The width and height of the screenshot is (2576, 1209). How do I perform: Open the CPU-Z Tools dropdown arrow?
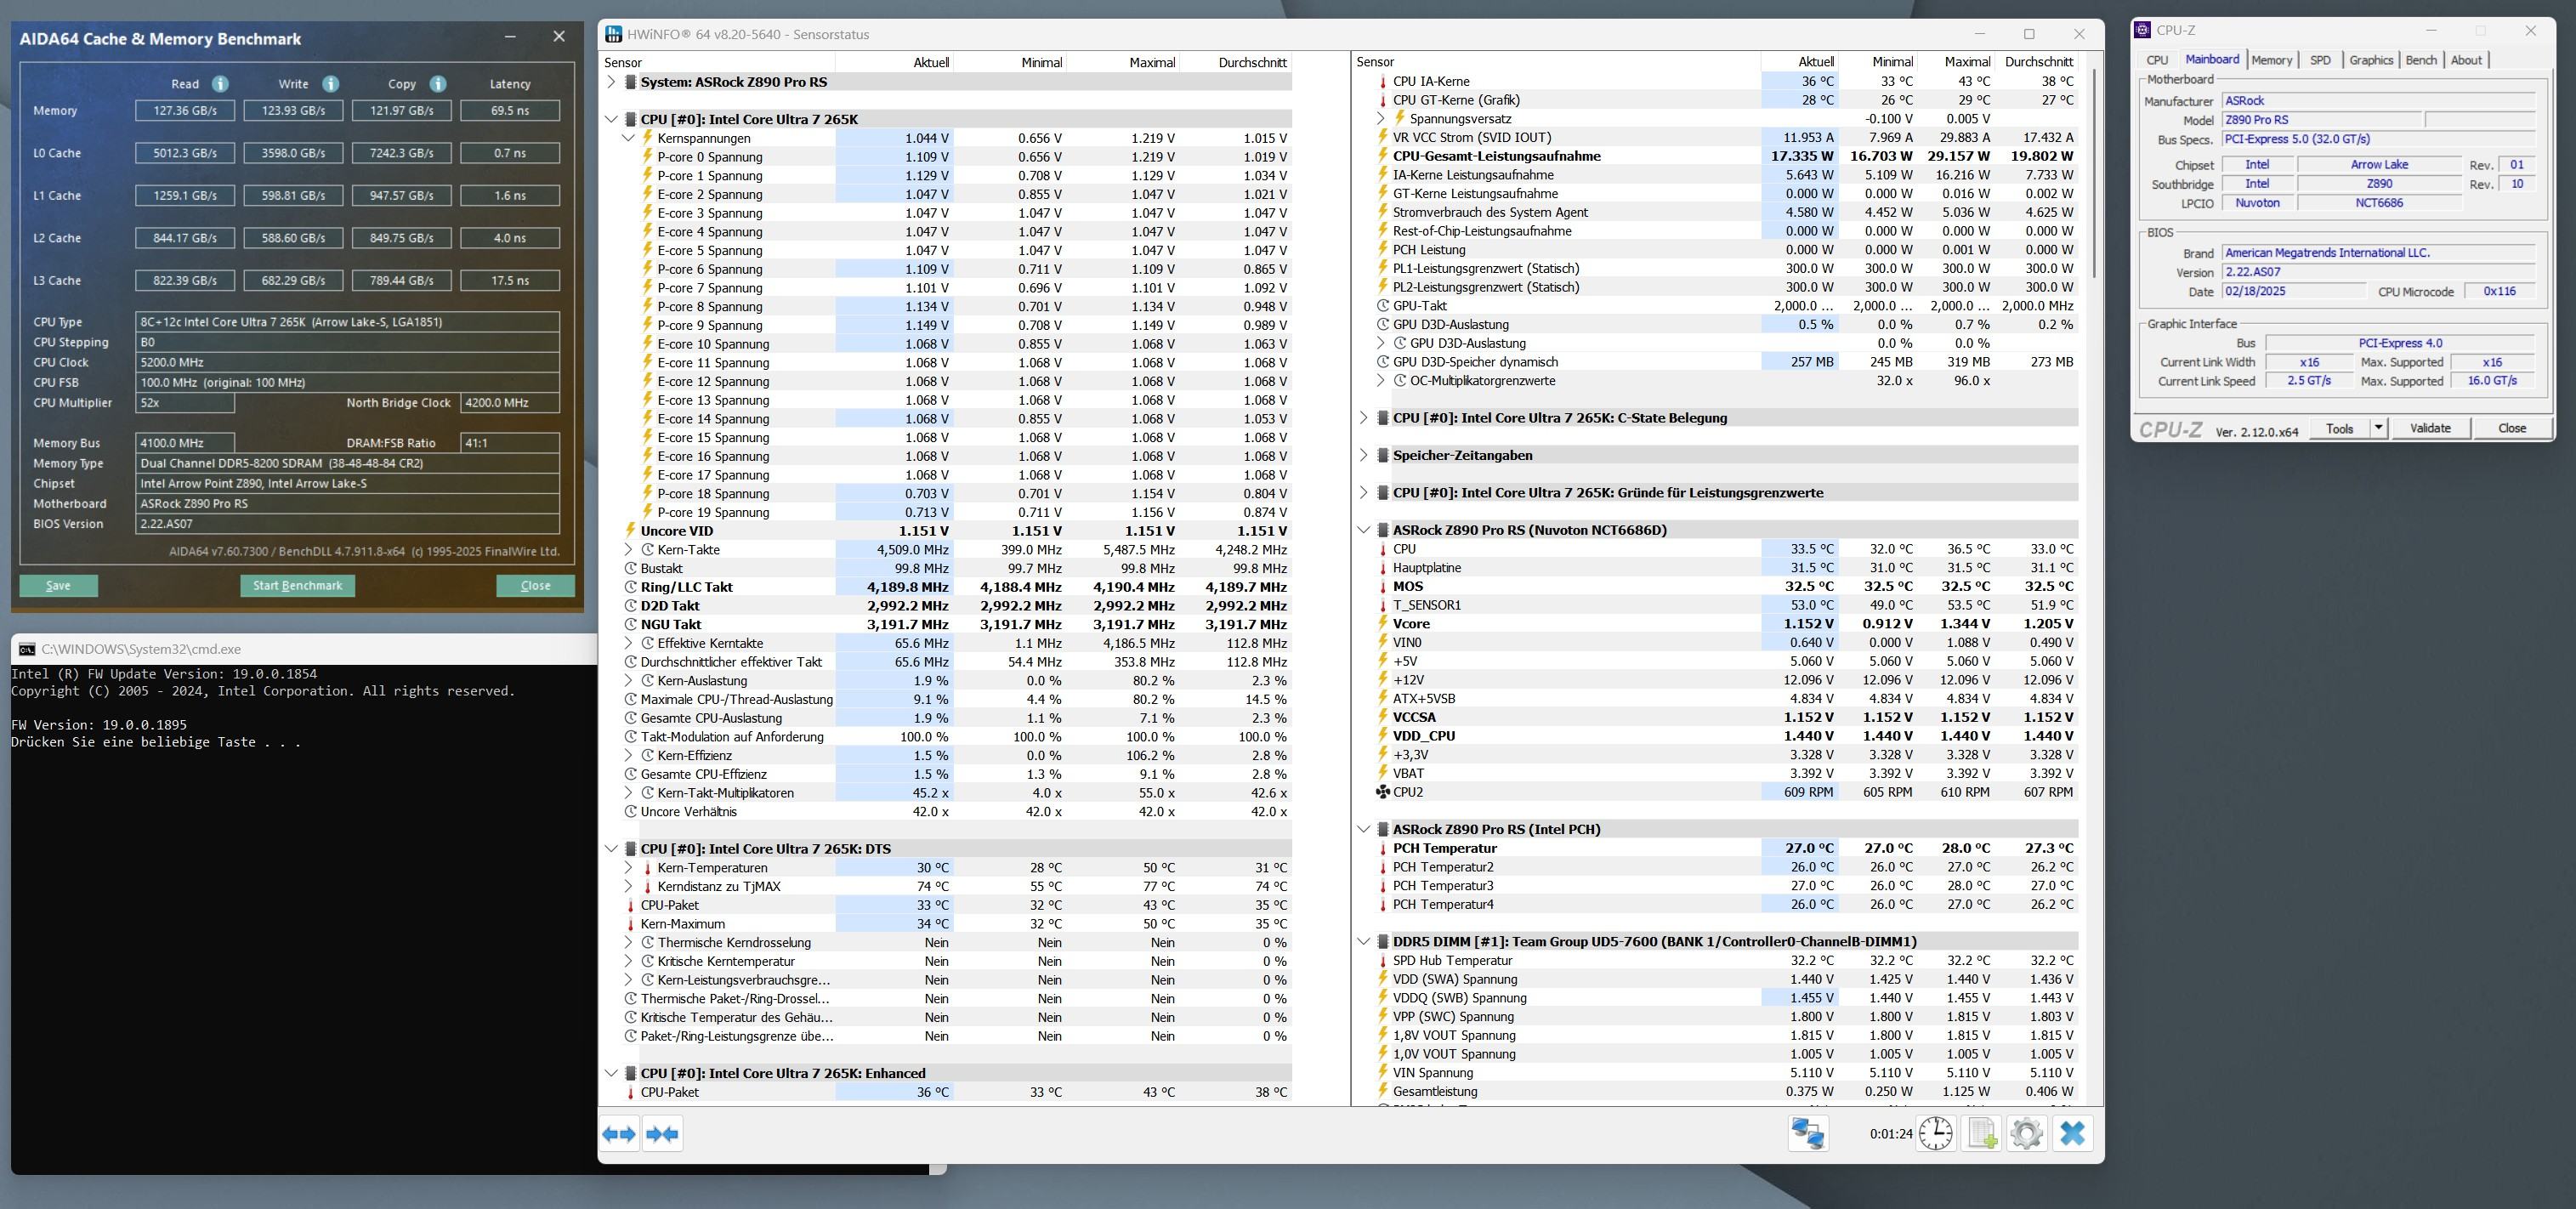coord(2378,428)
